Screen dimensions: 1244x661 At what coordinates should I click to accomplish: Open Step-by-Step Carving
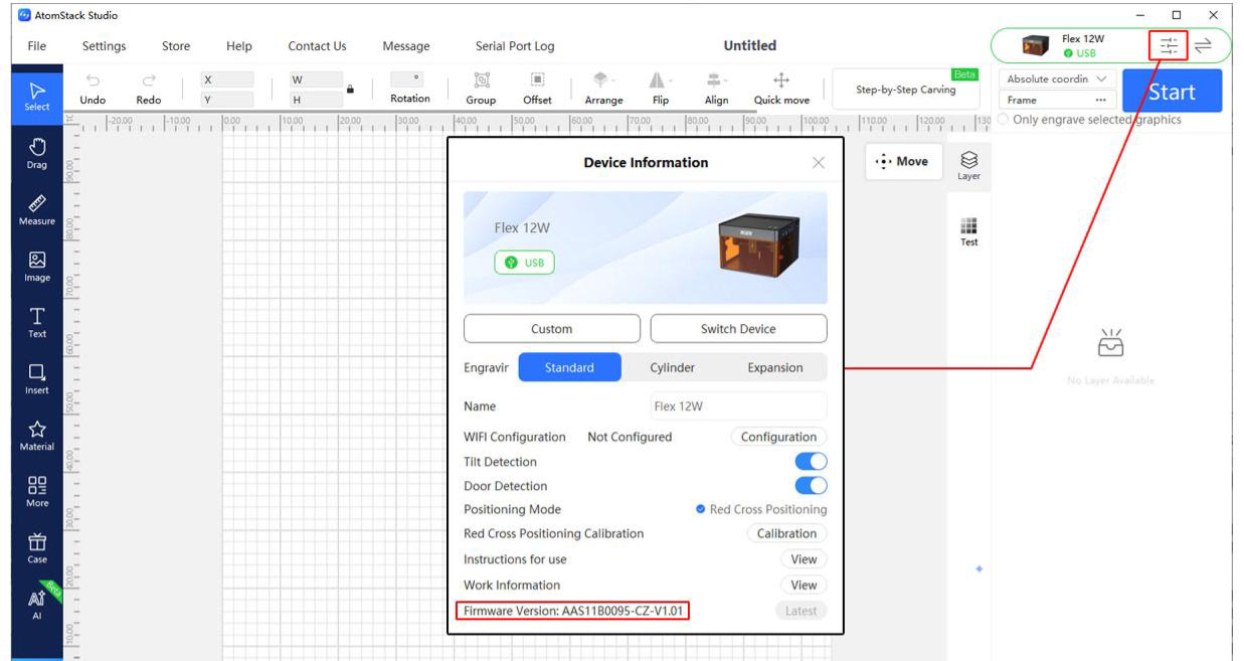[x=906, y=90]
